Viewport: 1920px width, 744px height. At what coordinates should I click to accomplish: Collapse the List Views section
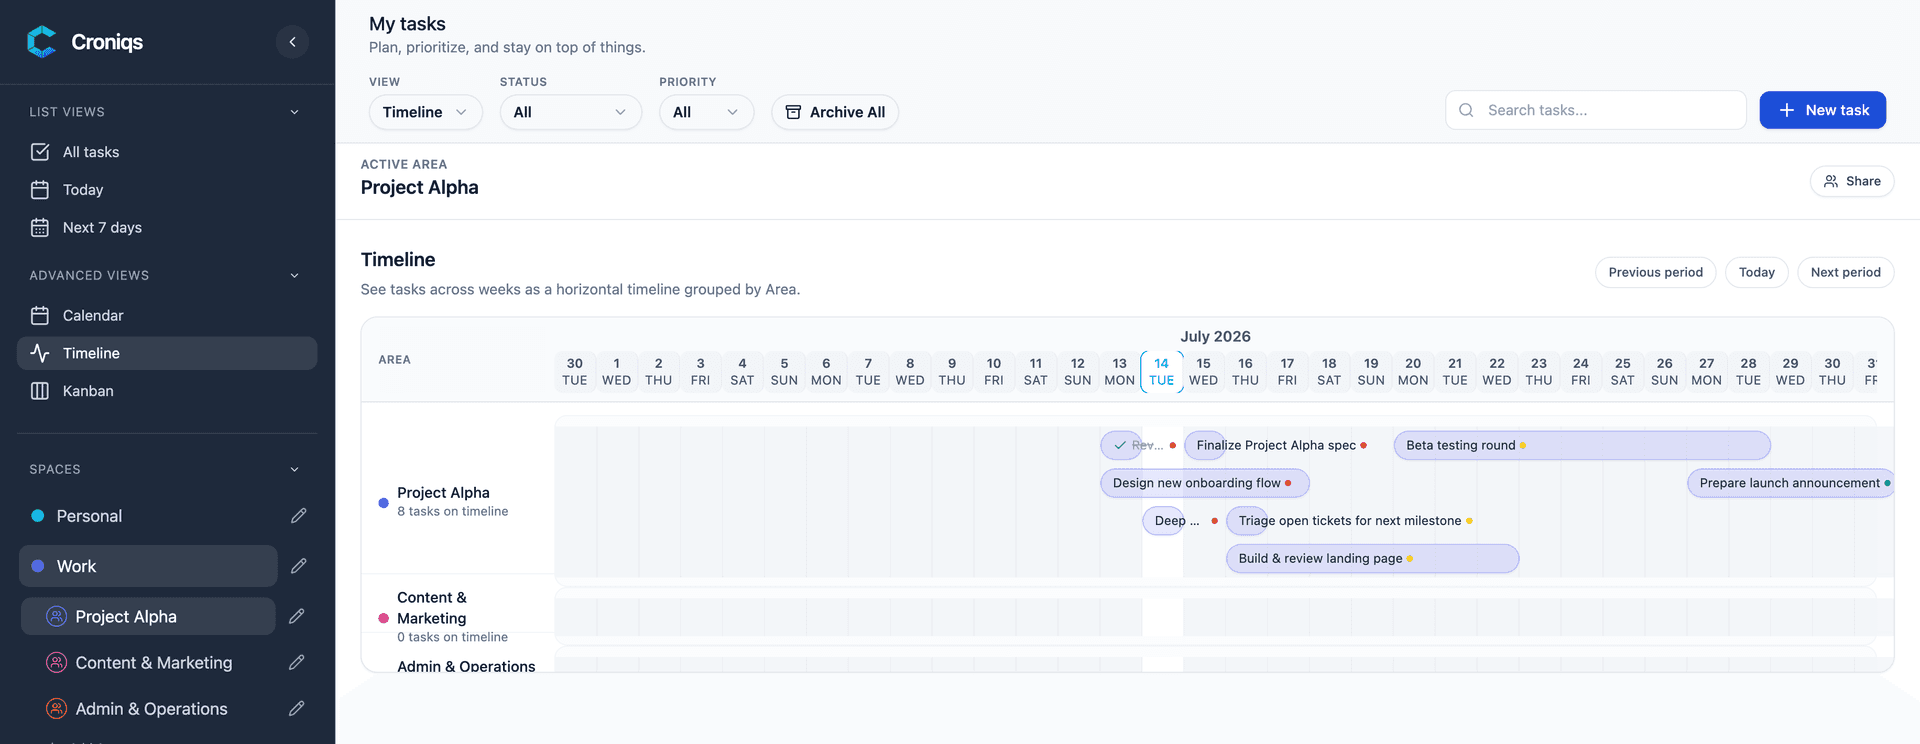click(x=294, y=112)
